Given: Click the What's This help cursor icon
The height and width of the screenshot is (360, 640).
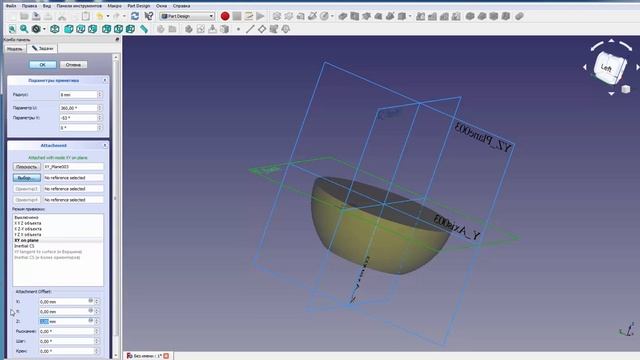Looking at the screenshot, I should tap(149, 16).
